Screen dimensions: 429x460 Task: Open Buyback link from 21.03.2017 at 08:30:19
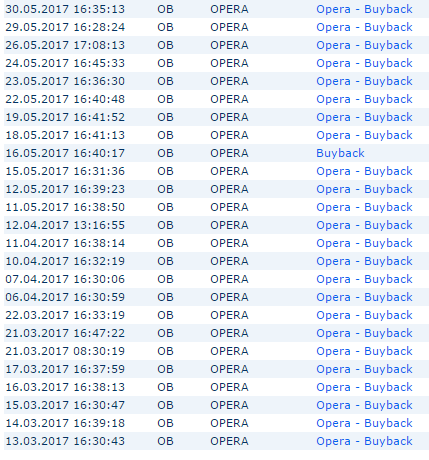point(364,351)
